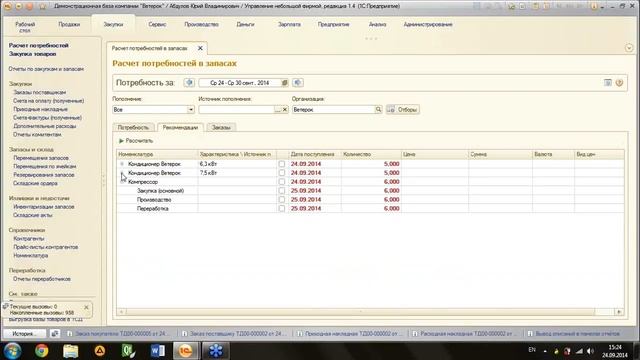Image resolution: width=640 pixels, height=360 pixels.
Task: Click the horizontal scrollbar under the table
Action: coord(360,312)
